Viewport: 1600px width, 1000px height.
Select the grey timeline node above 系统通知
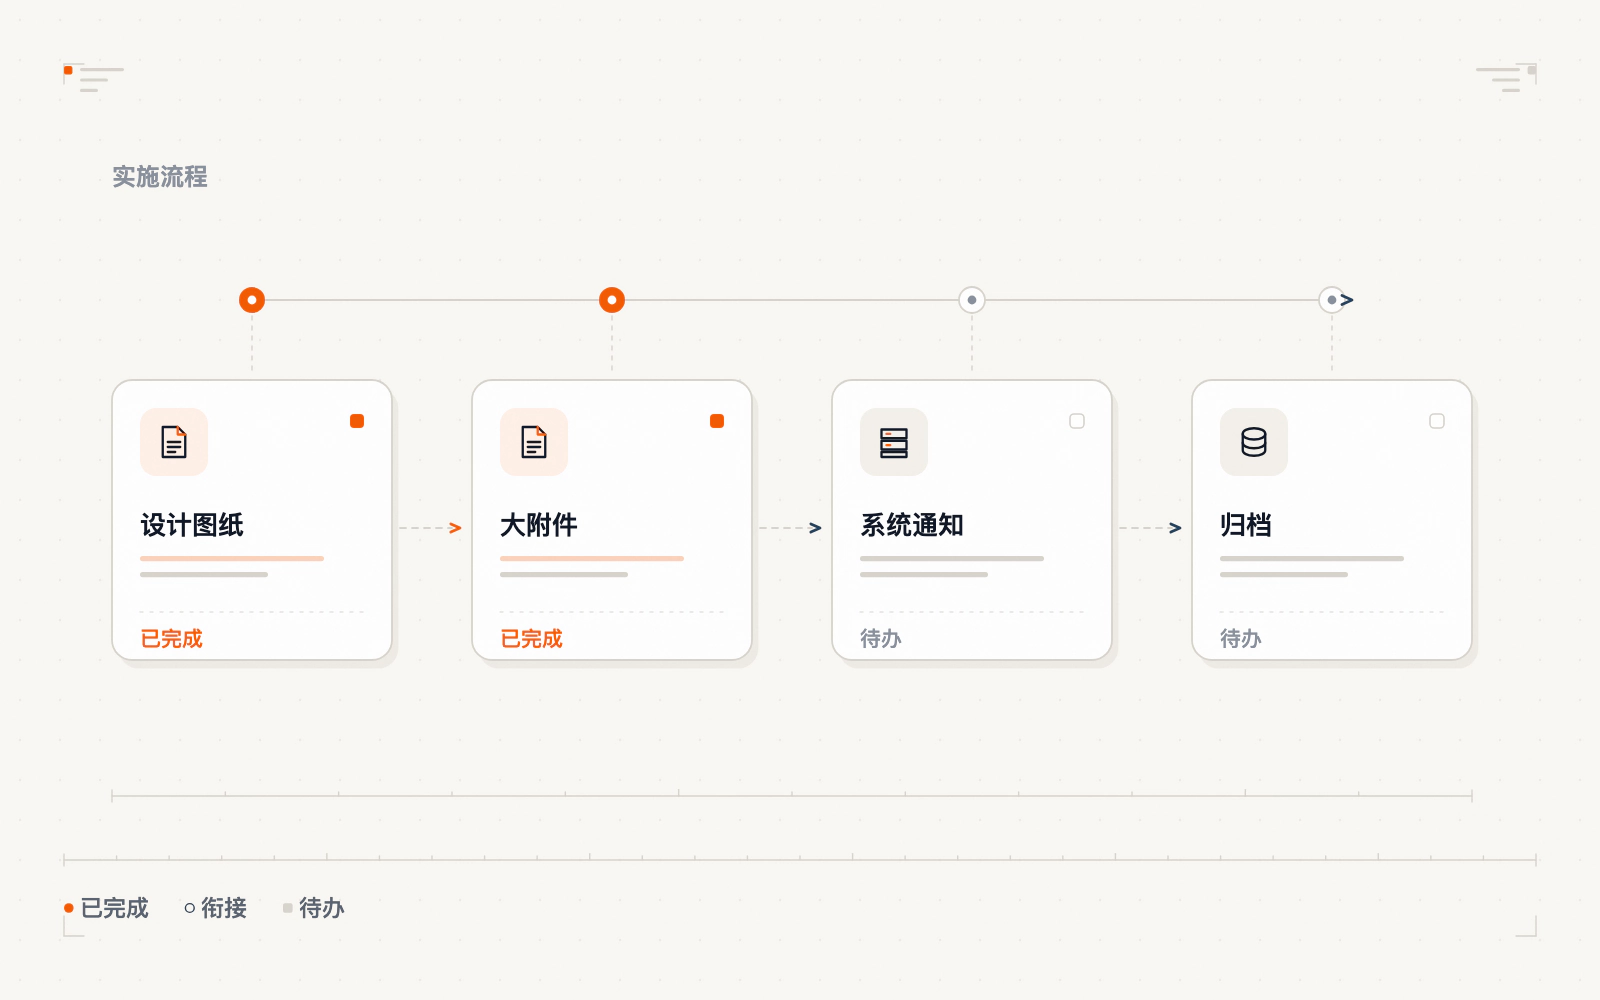point(972,300)
